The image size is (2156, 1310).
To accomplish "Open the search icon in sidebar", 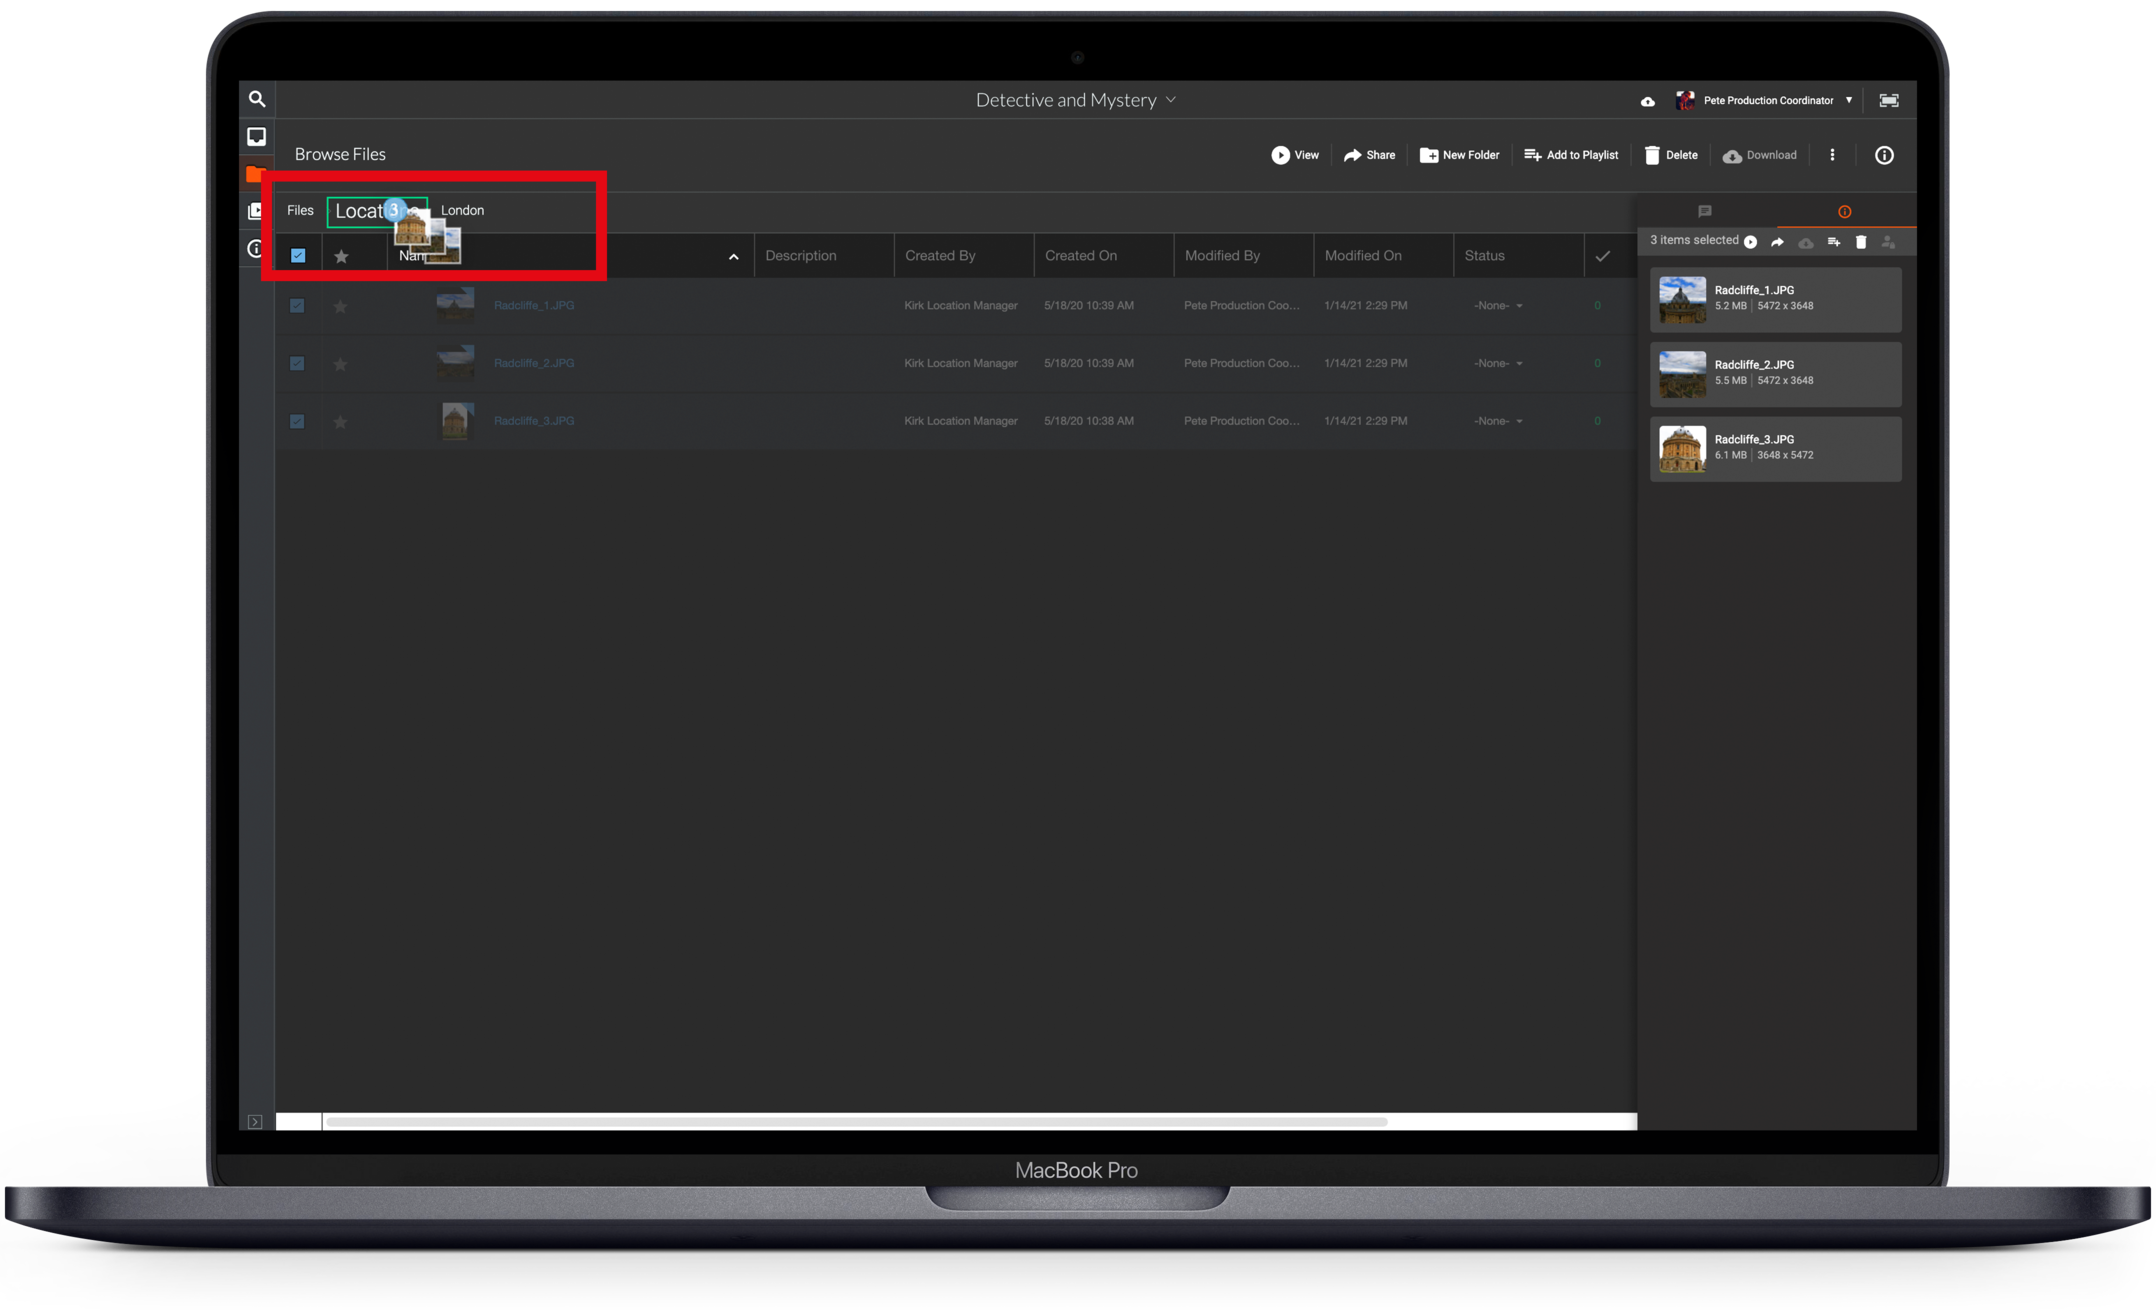I will tap(257, 99).
